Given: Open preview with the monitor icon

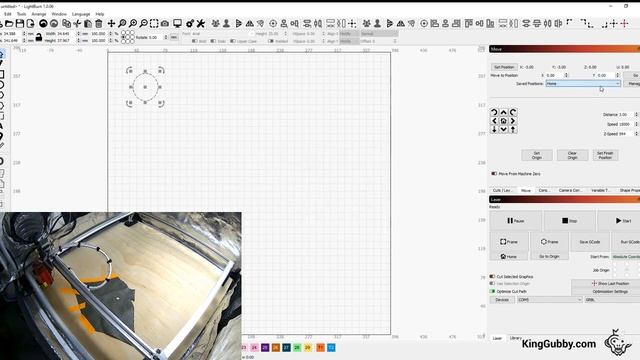Looking at the screenshot, I should click(x=177, y=24).
